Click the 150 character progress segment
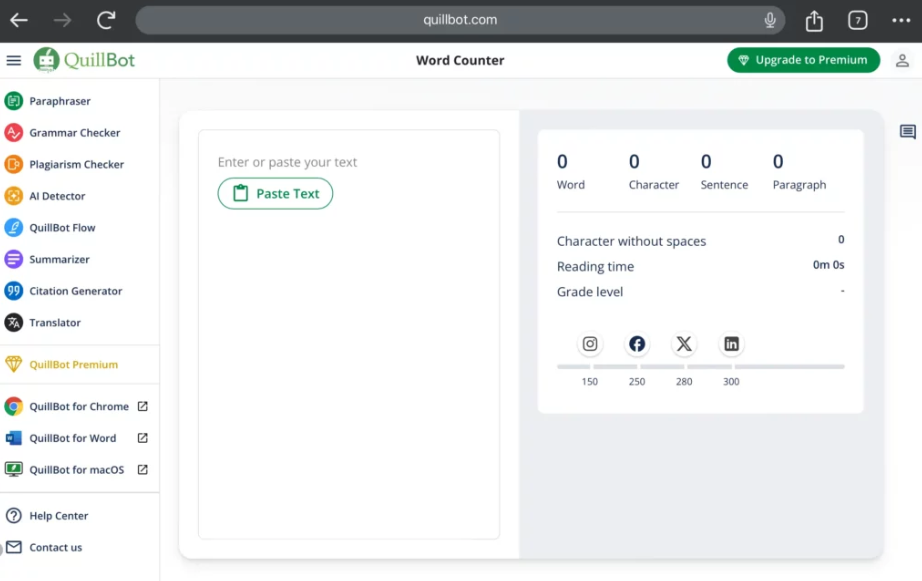 pos(573,366)
